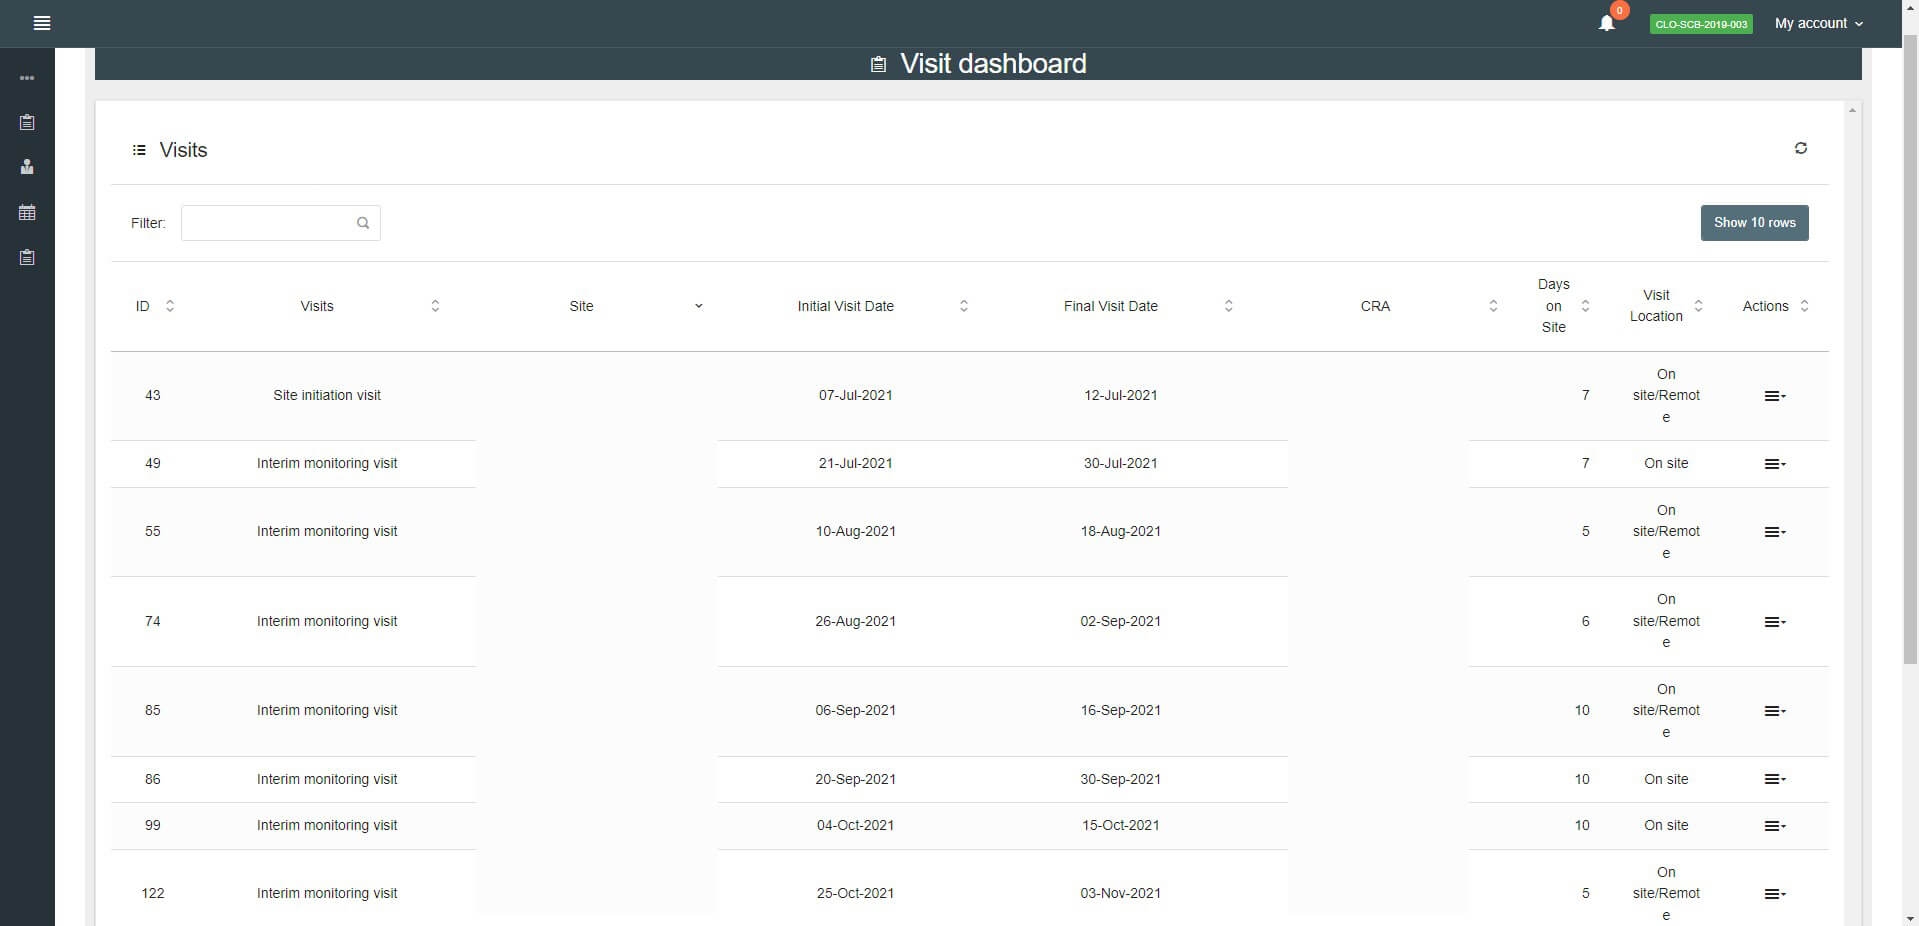Open actions menu for visit 99
This screenshot has height=926, width=1919.
tap(1775, 826)
